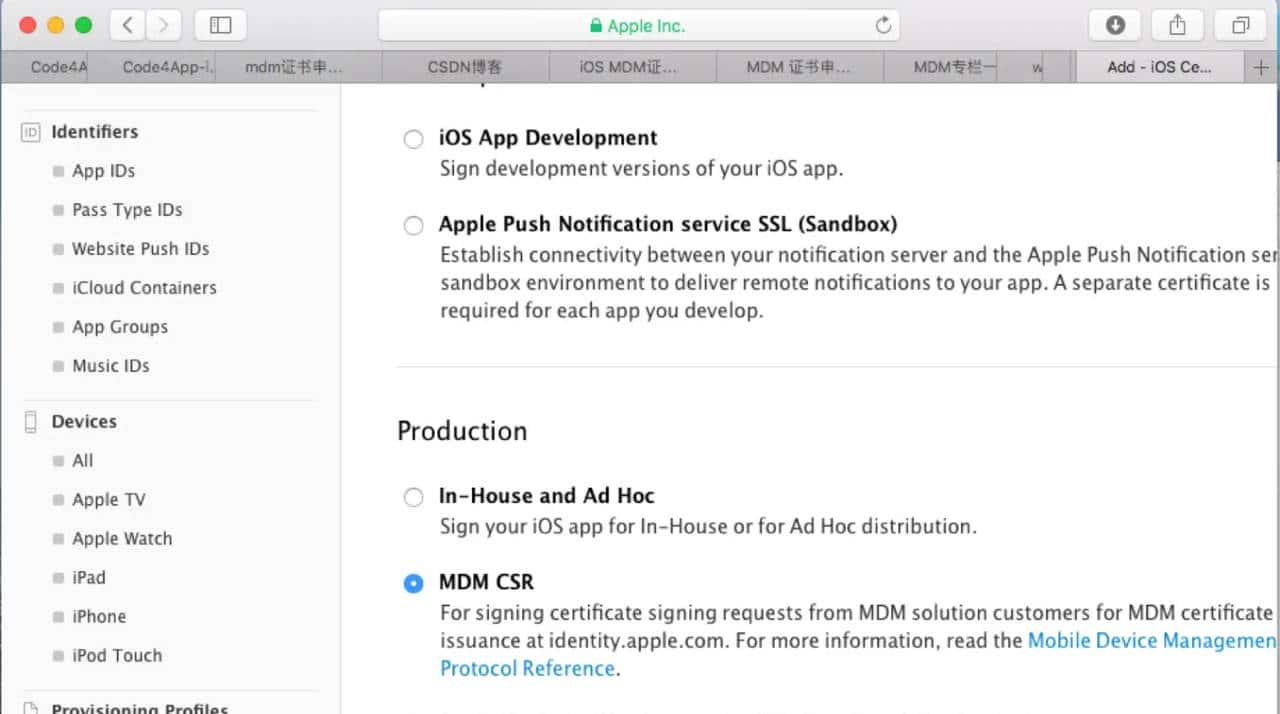Screen dimensions: 1280x714
Task: Open the Mobile Device Management Protocol Reference link
Action: click(x=1150, y=640)
